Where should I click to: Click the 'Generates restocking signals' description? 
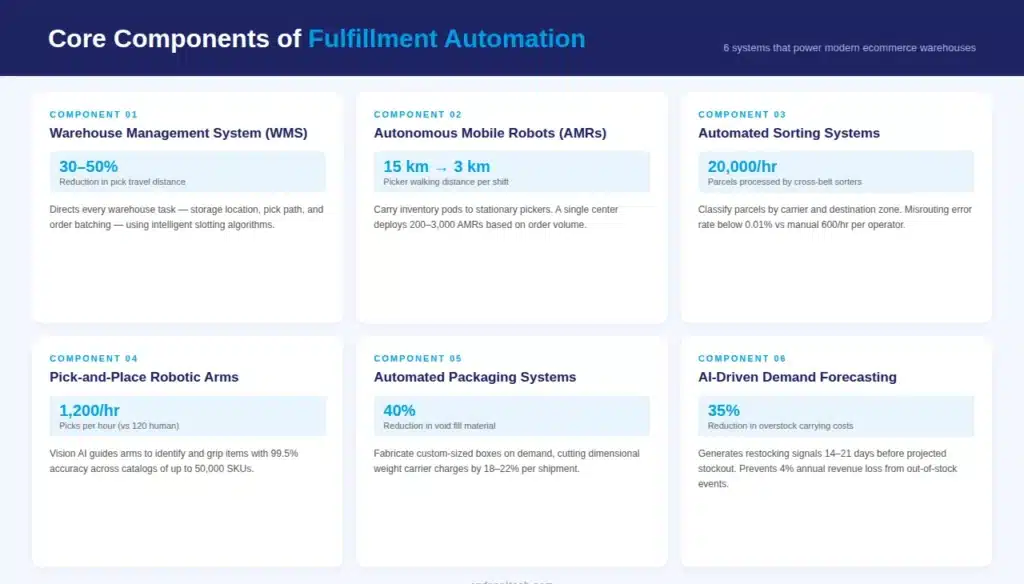(827, 468)
